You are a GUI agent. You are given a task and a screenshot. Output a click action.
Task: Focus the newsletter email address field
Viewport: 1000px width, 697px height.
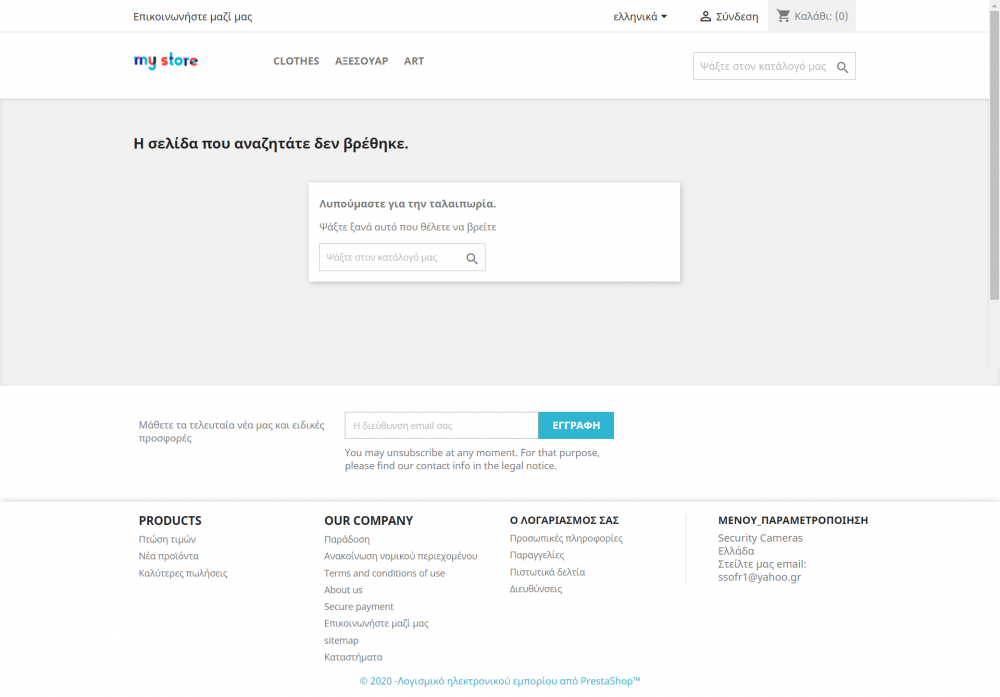[441, 425]
